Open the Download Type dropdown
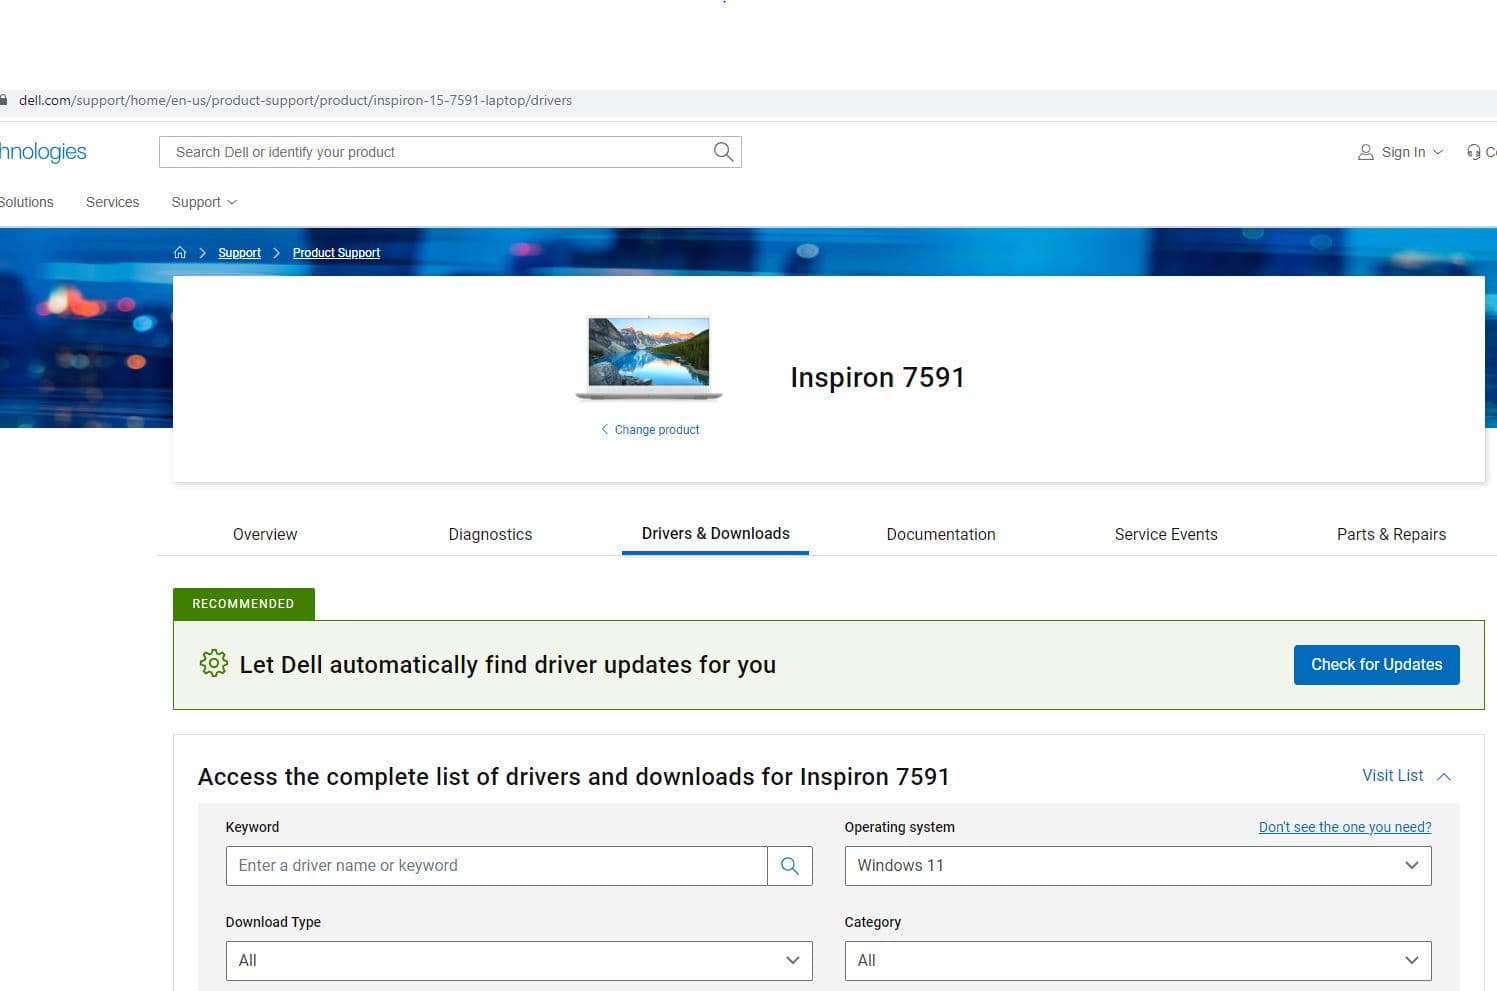Image resolution: width=1497 pixels, height=991 pixels. (518, 961)
